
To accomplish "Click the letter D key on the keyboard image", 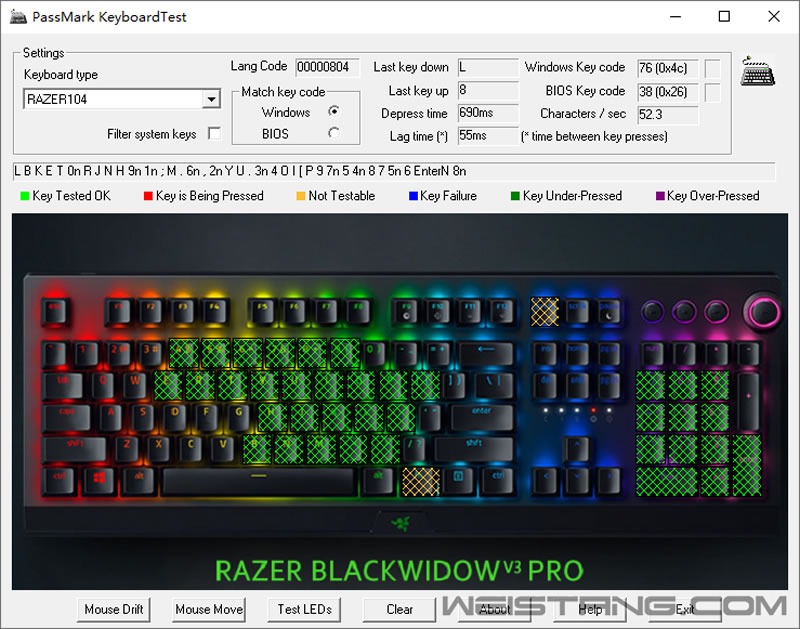I will point(175,417).
